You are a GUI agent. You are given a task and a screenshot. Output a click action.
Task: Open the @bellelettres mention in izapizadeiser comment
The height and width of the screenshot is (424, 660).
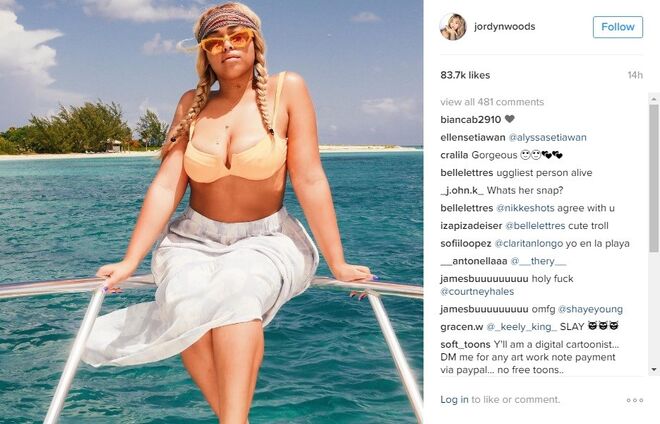click(x=535, y=226)
